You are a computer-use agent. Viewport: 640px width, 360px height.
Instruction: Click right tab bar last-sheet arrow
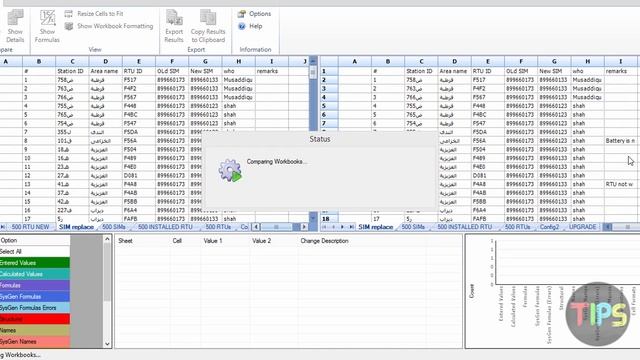click(x=351, y=227)
